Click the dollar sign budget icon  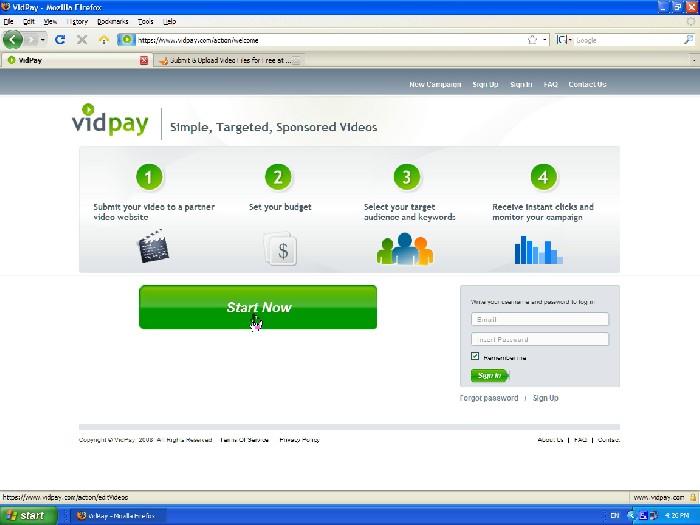pyautogui.click(x=280, y=249)
